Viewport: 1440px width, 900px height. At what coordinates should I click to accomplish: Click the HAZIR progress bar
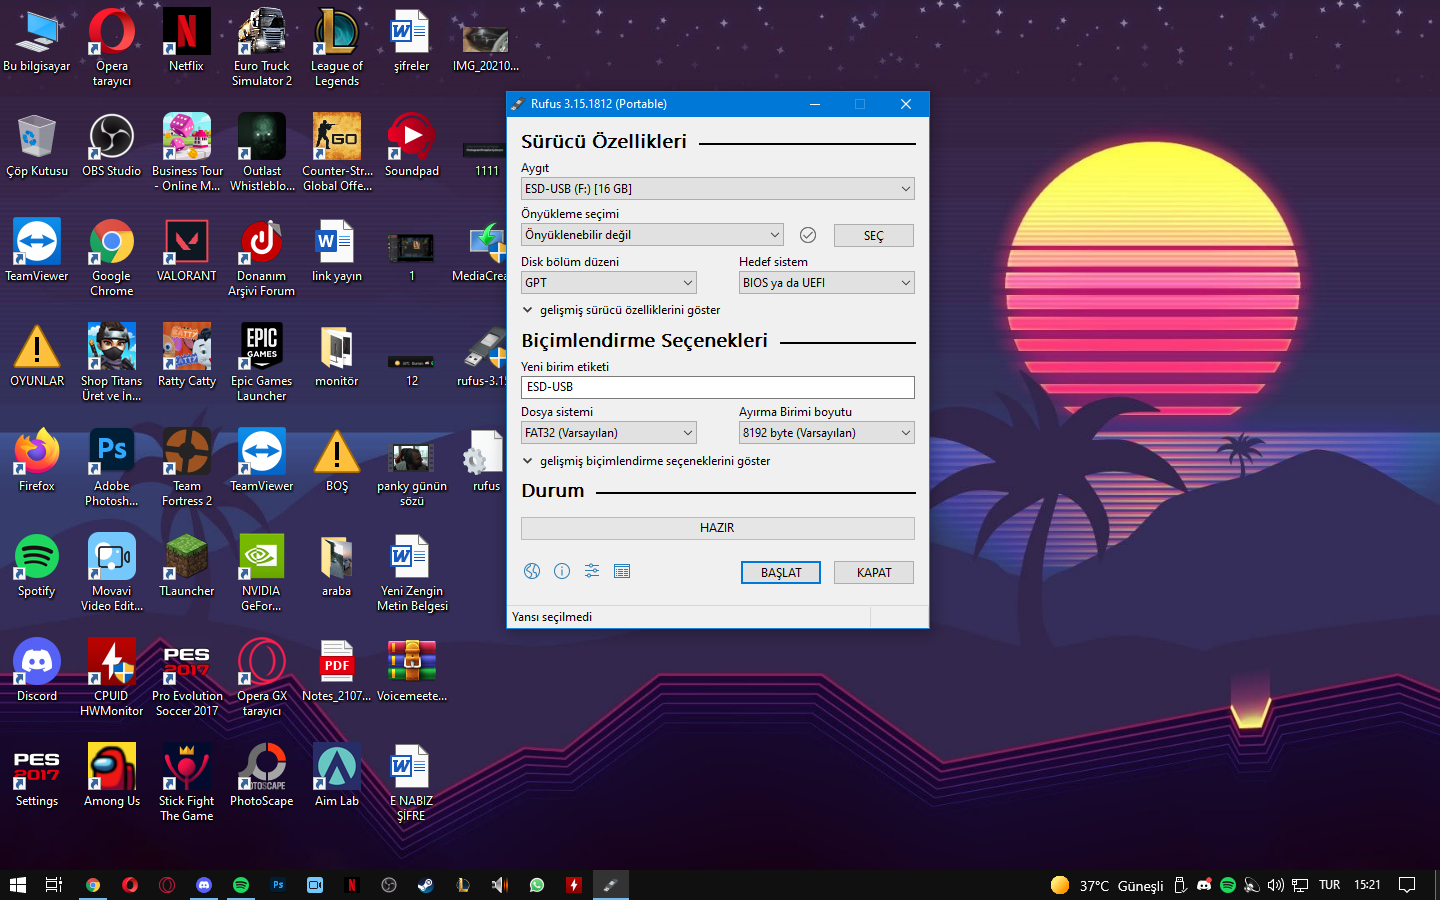pyautogui.click(x=718, y=528)
